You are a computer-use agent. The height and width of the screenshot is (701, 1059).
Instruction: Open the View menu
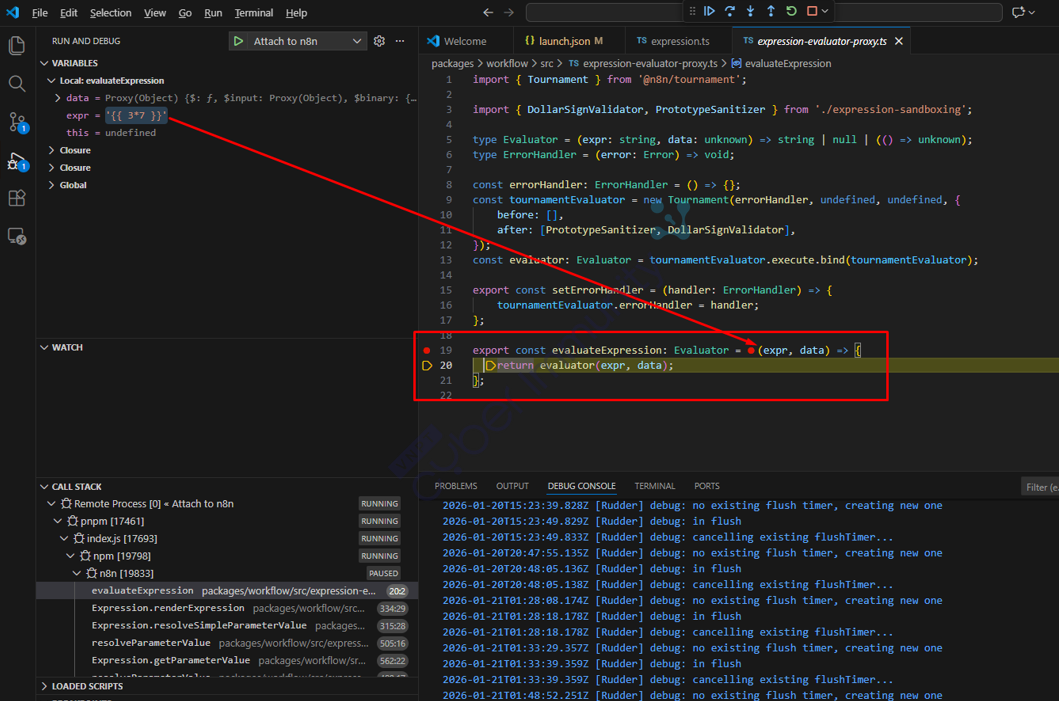(155, 13)
